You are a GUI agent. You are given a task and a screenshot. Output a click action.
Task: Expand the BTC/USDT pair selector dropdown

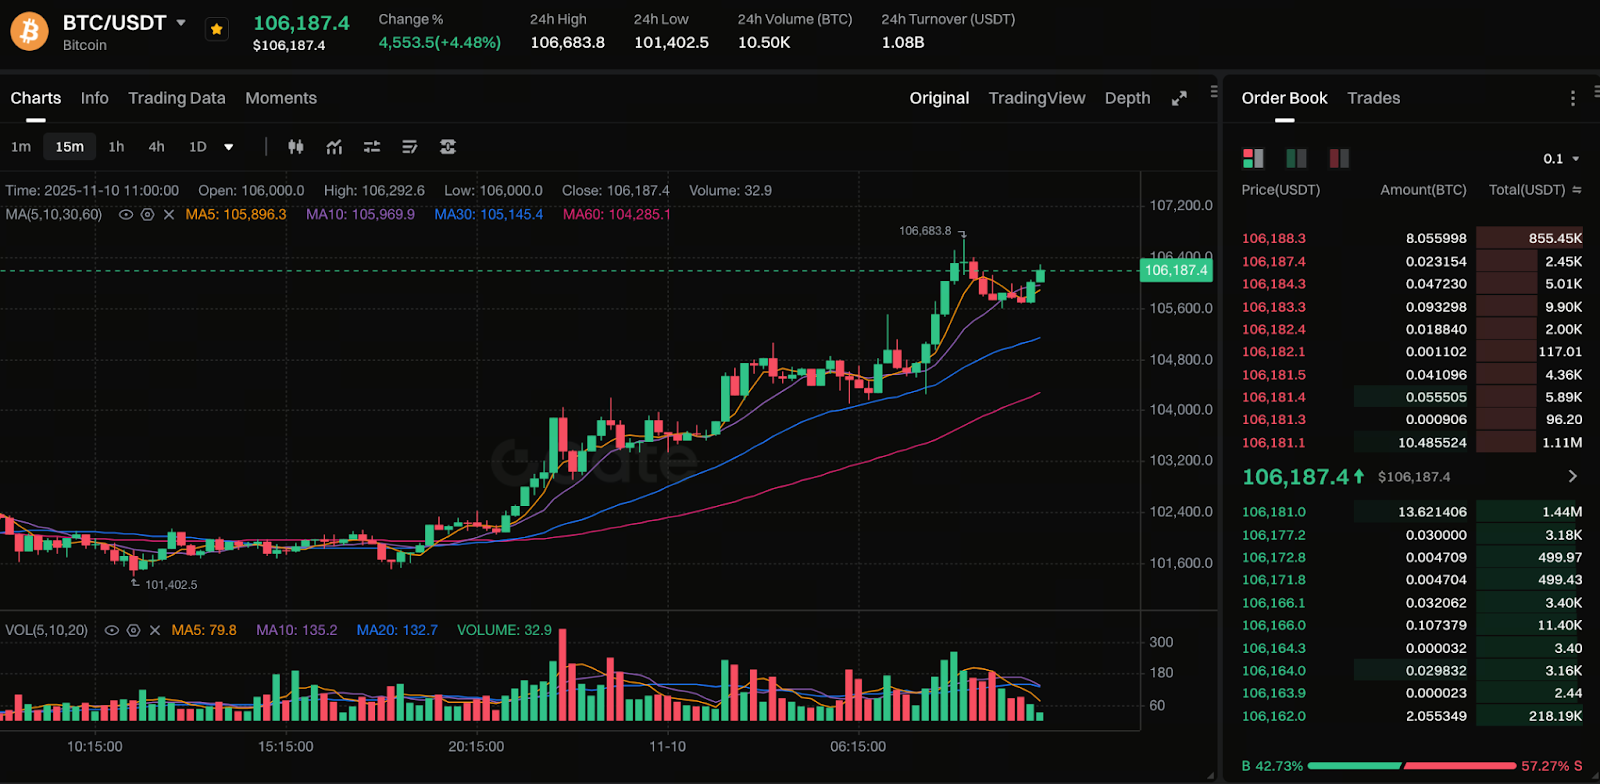[x=181, y=22]
